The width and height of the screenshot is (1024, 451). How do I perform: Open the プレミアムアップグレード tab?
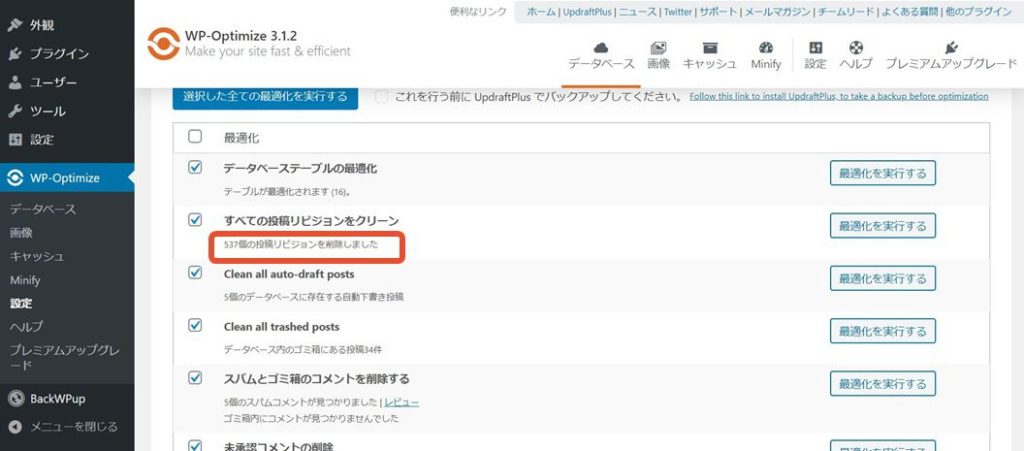pyautogui.click(x=951, y=57)
